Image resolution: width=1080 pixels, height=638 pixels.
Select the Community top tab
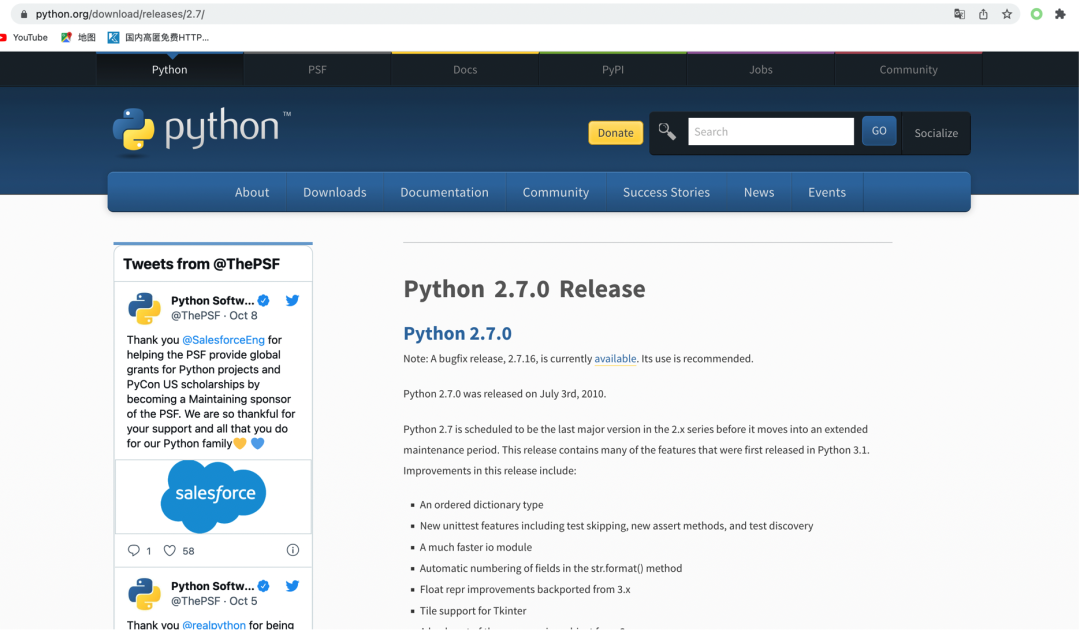[908, 70]
